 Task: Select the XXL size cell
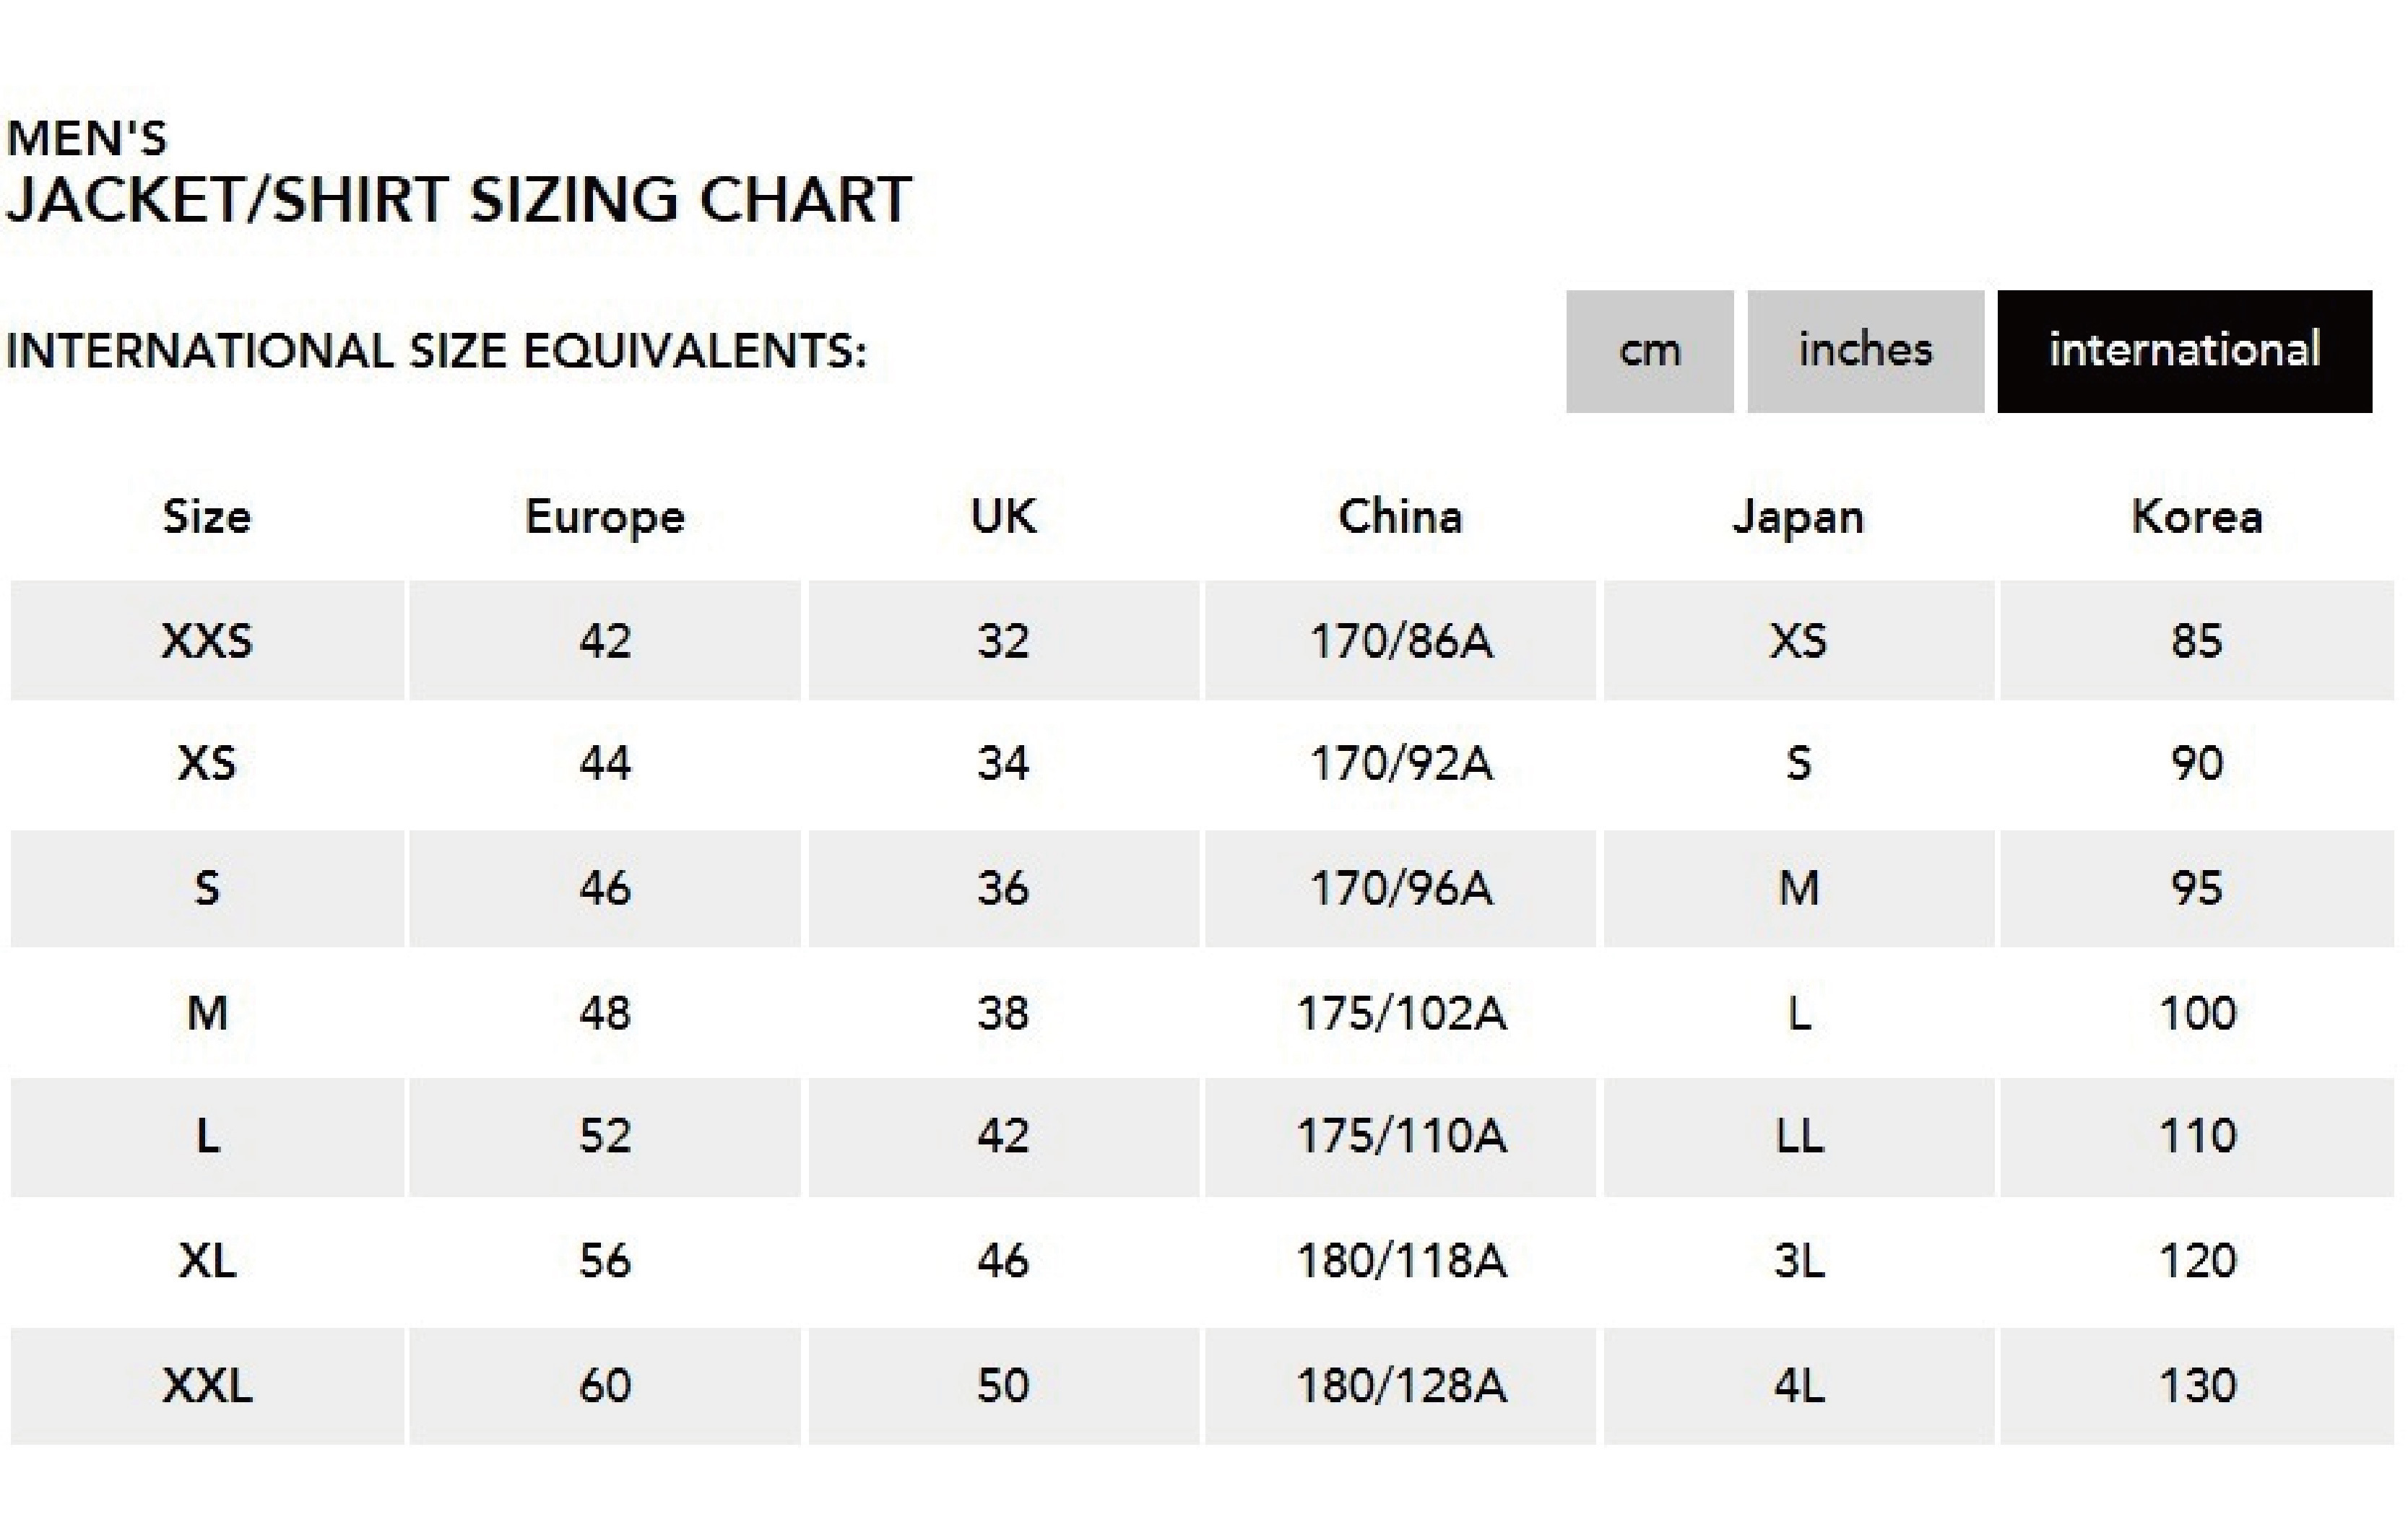click(207, 1386)
